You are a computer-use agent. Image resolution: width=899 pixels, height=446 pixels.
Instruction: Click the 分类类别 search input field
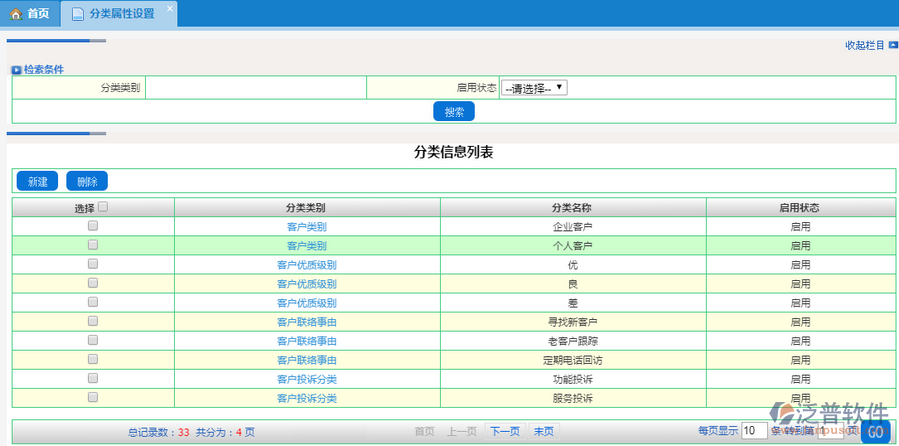255,88
